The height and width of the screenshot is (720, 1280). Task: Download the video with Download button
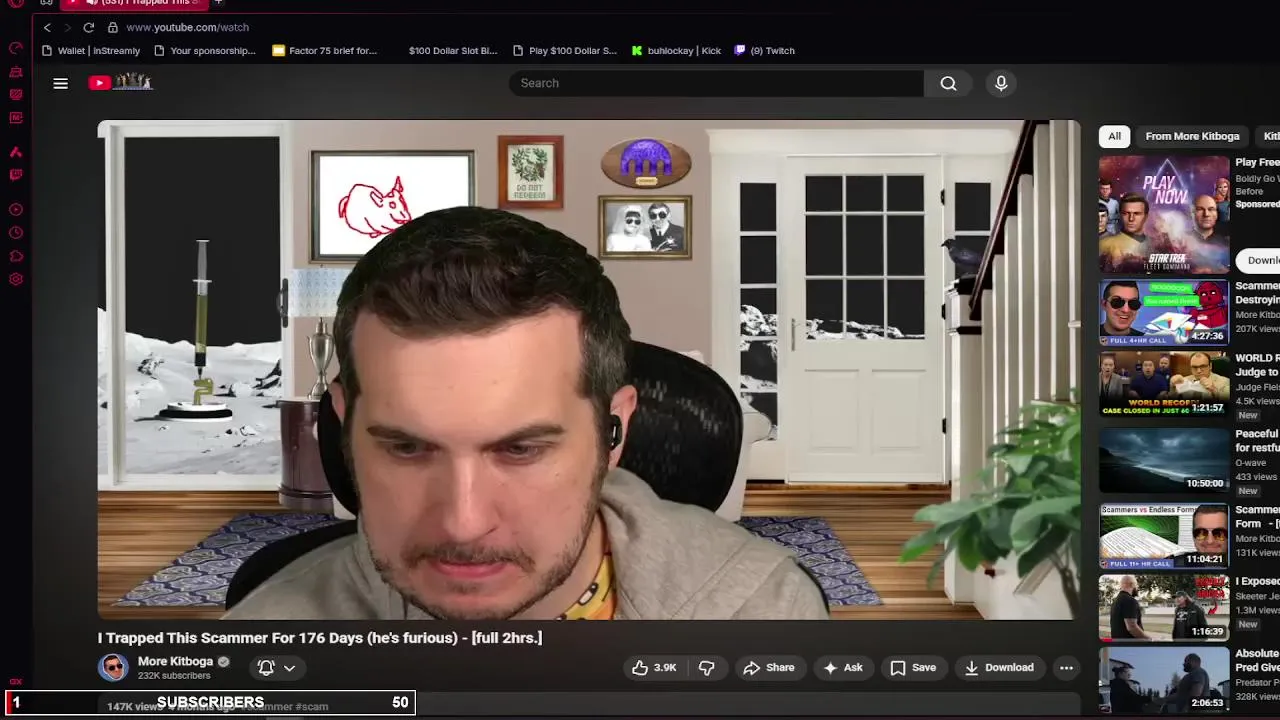tap(998, 667)
